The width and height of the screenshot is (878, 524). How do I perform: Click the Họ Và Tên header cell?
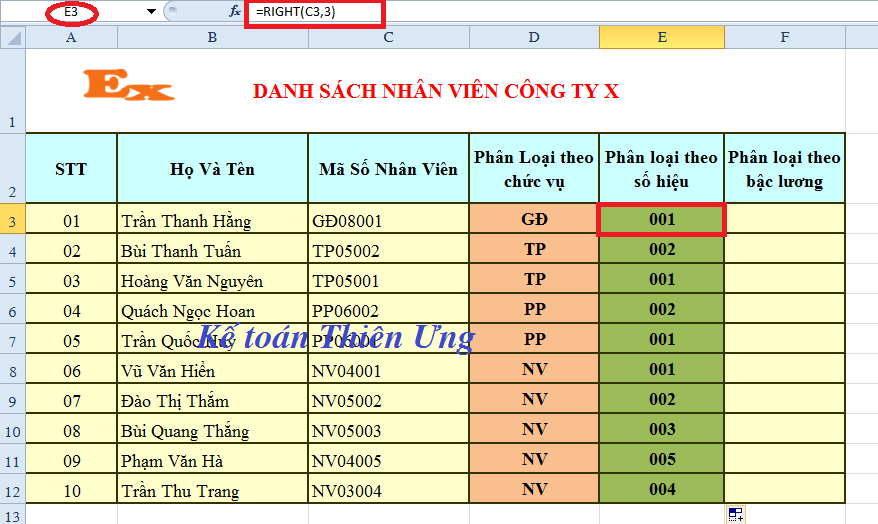[x=212, y=168]
